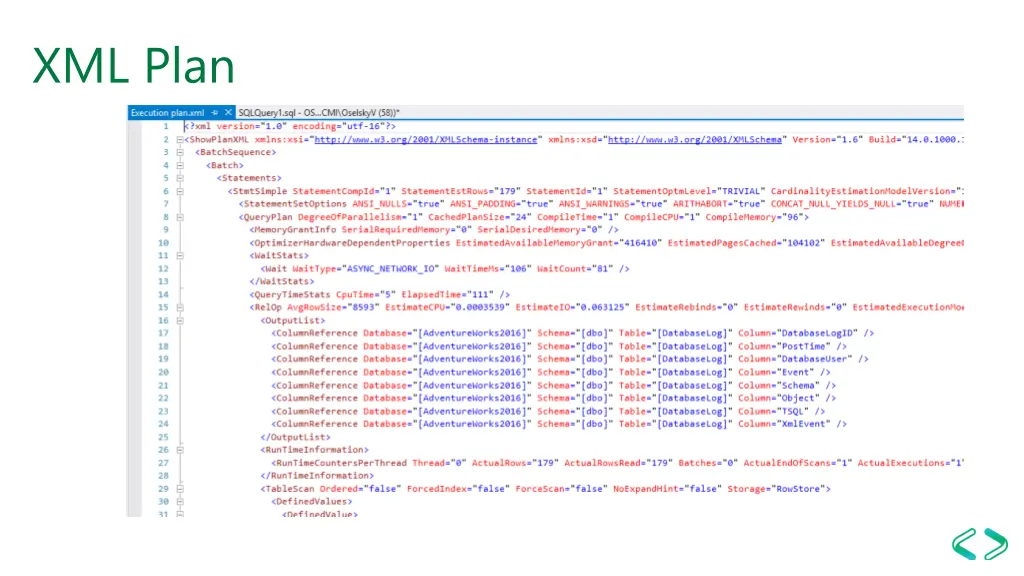Select the Execution plan.xml tab
The image size is (1024, 576).
(167, 113)
